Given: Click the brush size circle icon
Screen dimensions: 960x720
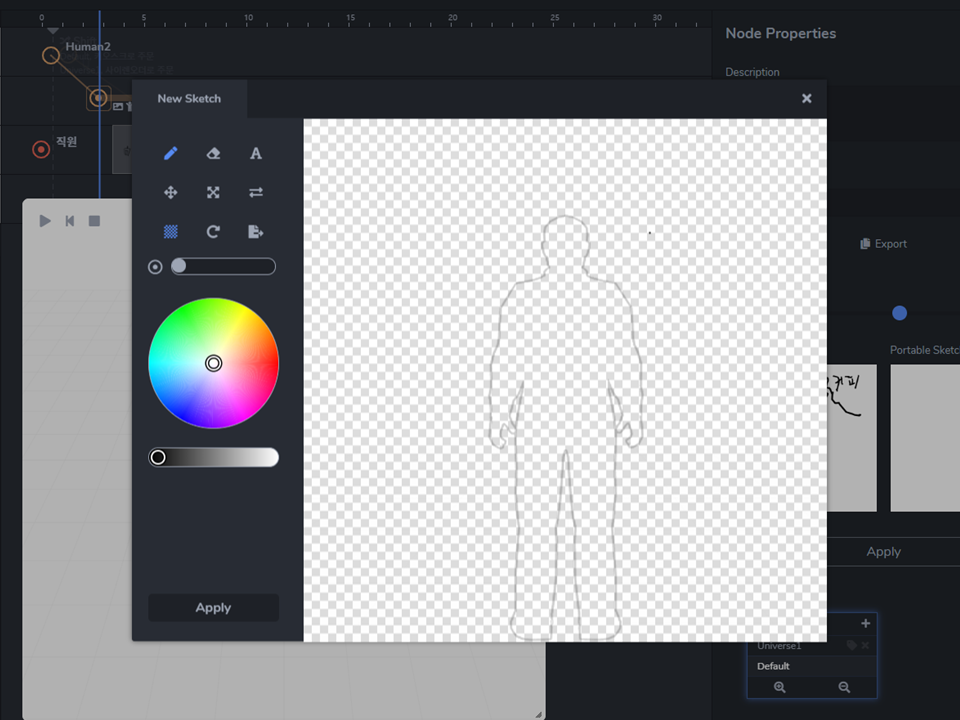Looking at the screenshot, I should click(x=155, y=267).
